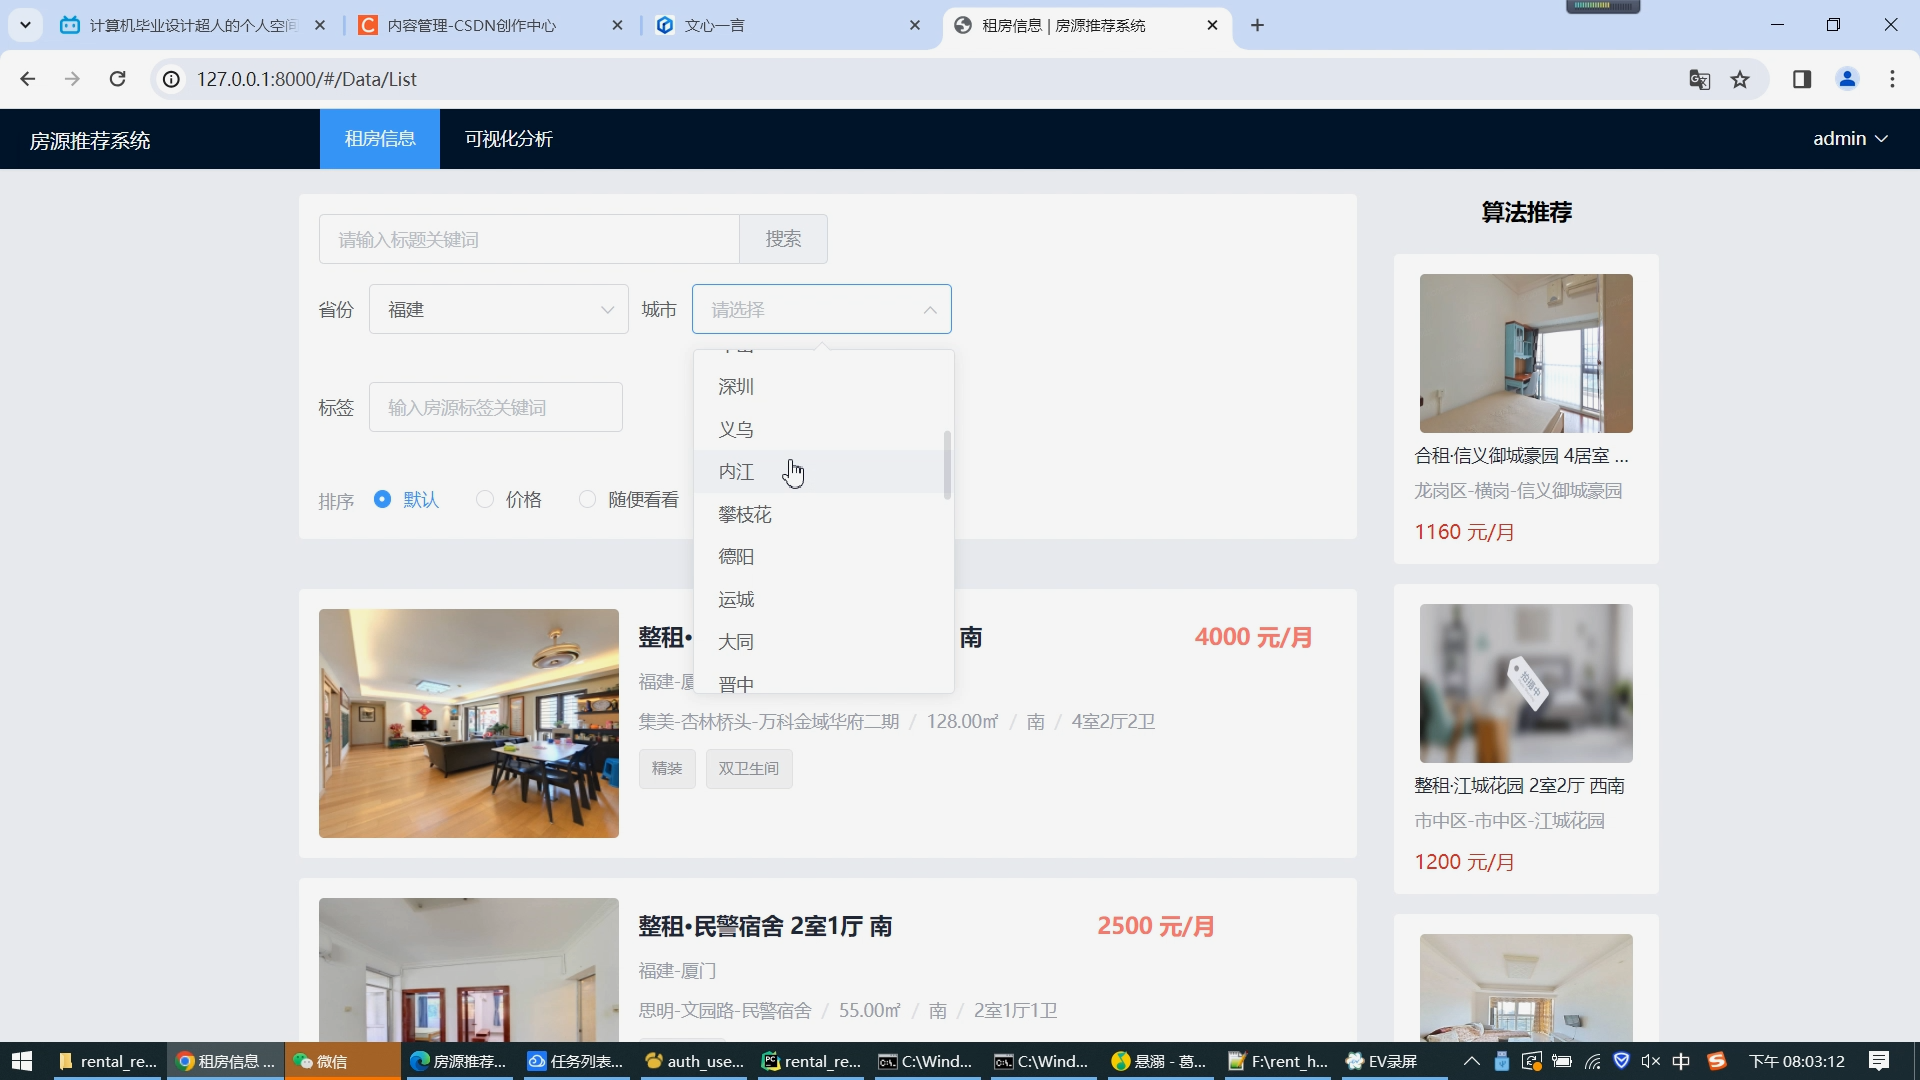
Task: Open the 省份 province dropdown
Action: pyautogui.click(x=497, y=309)
